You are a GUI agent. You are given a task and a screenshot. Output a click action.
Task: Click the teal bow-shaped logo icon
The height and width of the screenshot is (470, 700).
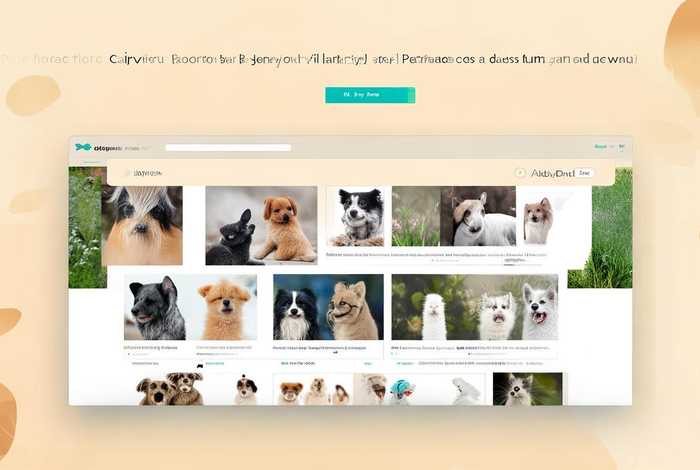(83, 147)
